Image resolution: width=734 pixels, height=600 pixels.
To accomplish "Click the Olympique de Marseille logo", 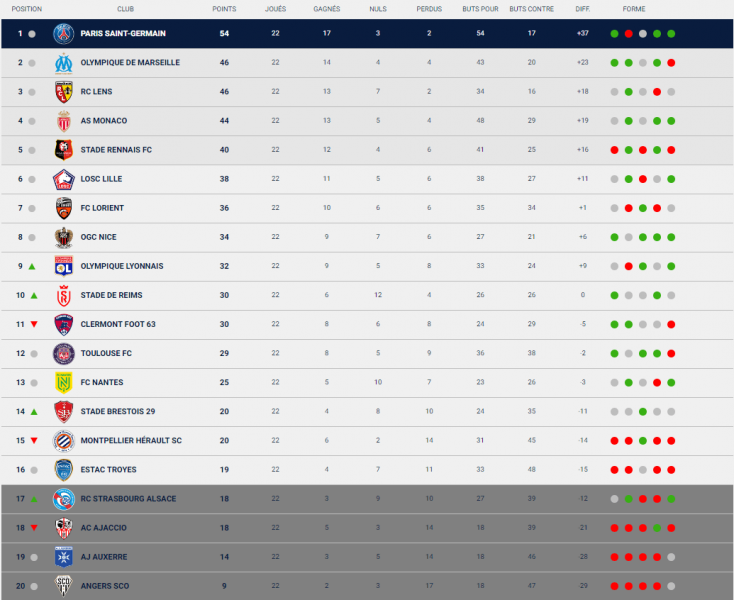I will pos(64,62).
